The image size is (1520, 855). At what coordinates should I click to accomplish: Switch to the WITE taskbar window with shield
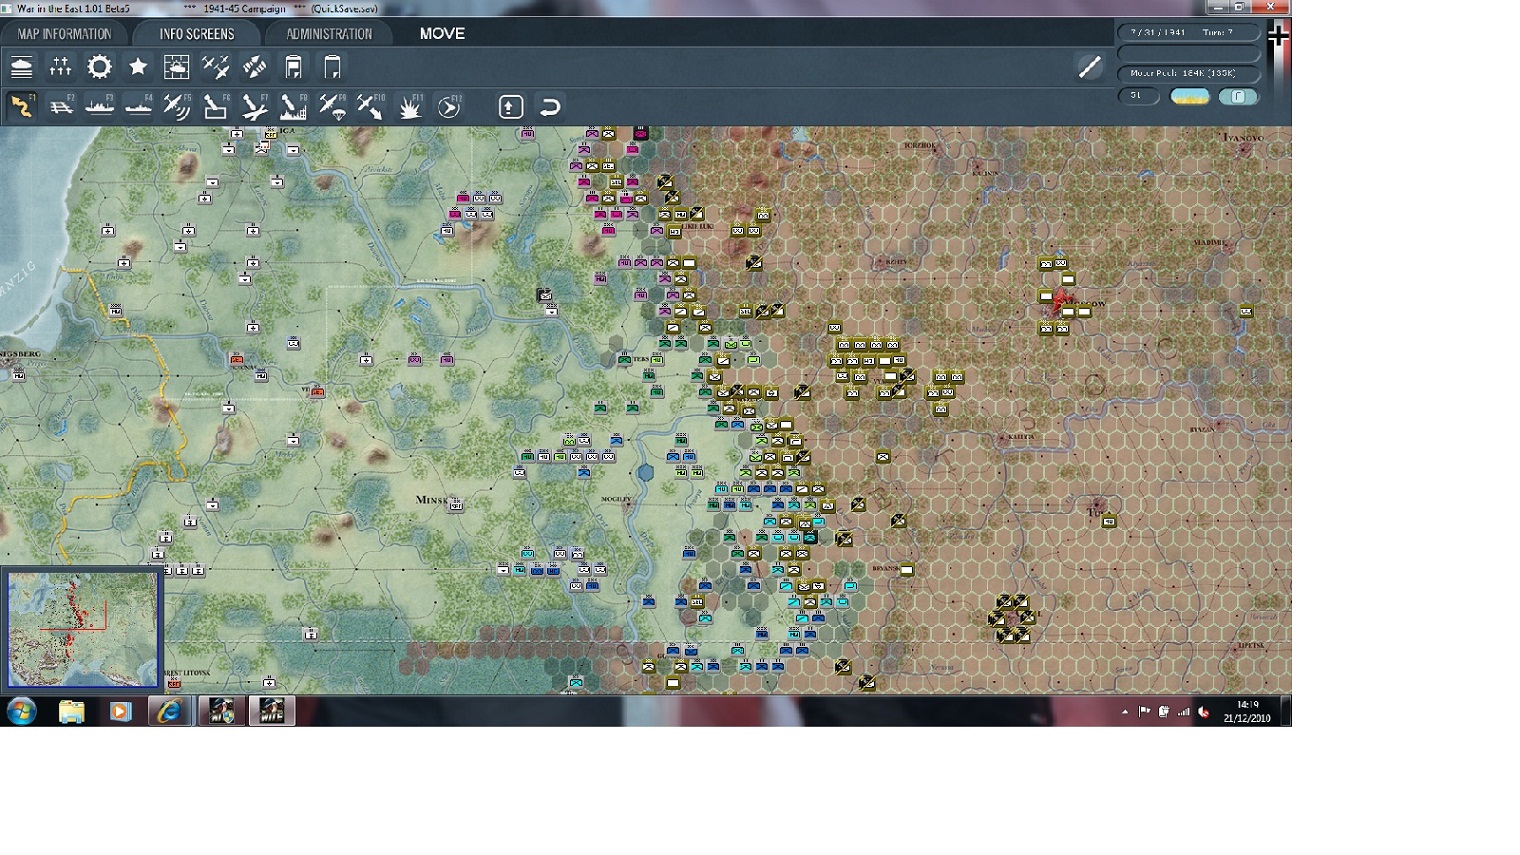click(222, 711)
